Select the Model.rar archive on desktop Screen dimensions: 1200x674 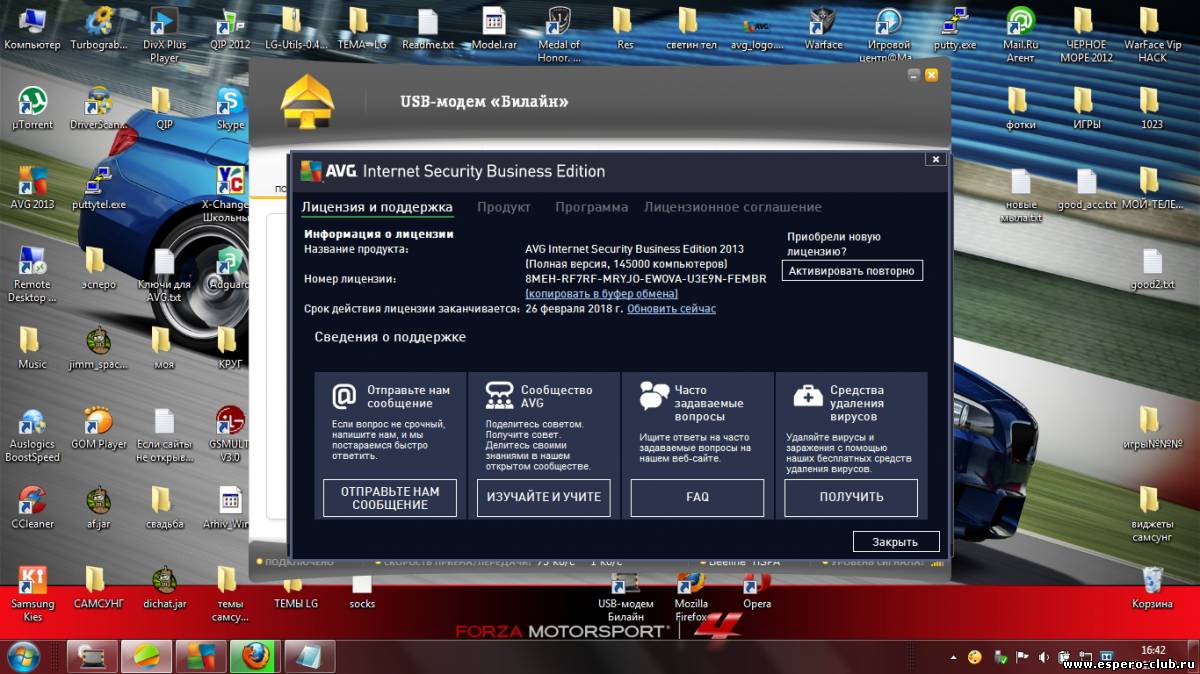point(493,30)
